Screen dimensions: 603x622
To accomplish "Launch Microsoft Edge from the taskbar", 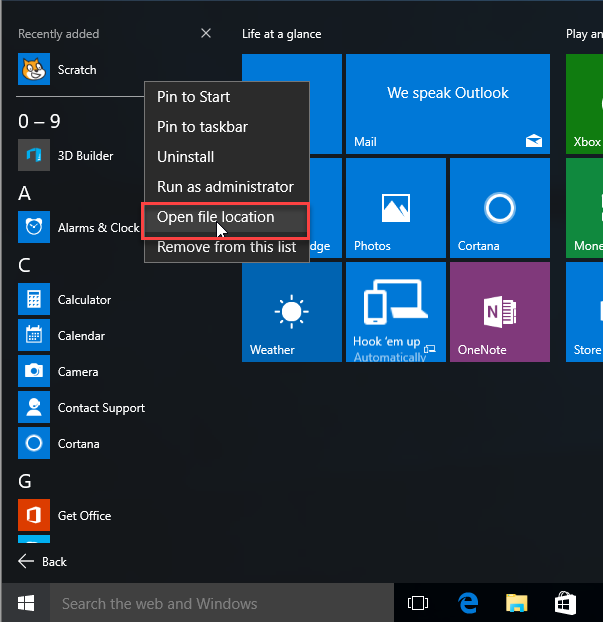I will tap(468, 603).
